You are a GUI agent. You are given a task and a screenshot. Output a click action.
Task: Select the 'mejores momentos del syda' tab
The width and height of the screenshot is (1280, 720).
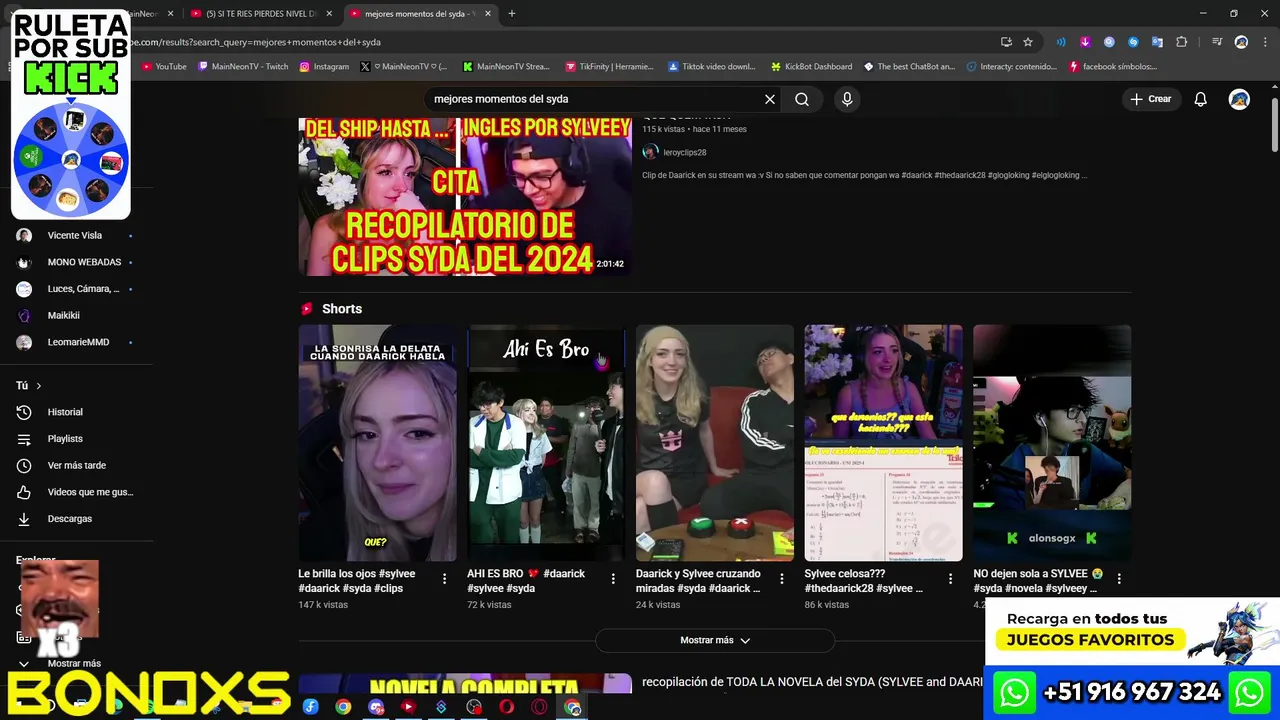click(419, 14)
